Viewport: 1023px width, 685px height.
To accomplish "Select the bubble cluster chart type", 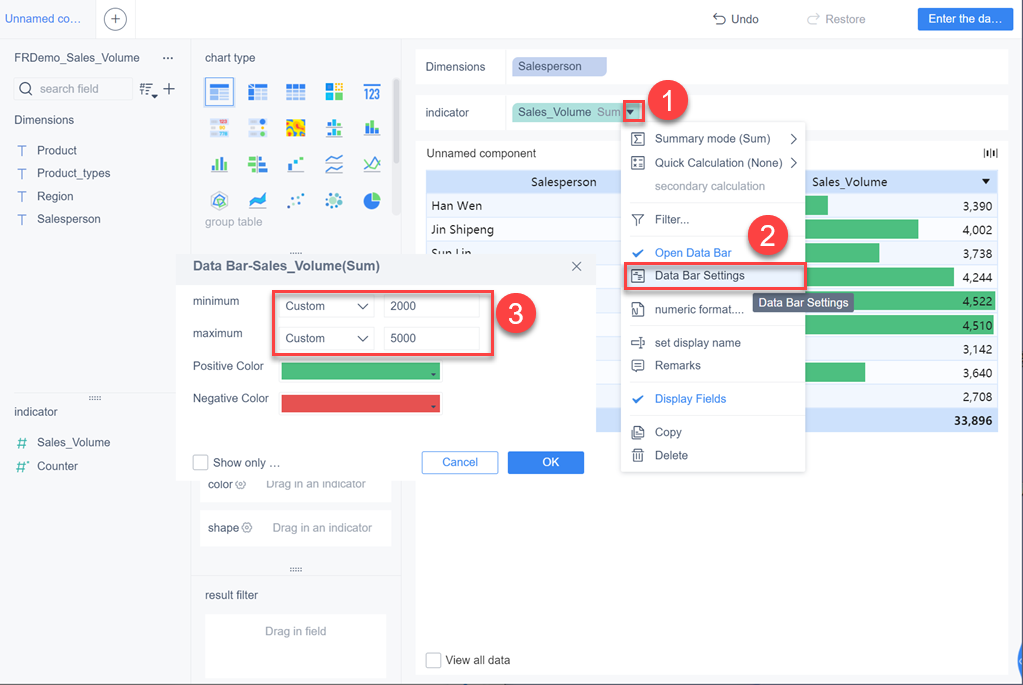I will click(334, 200).
